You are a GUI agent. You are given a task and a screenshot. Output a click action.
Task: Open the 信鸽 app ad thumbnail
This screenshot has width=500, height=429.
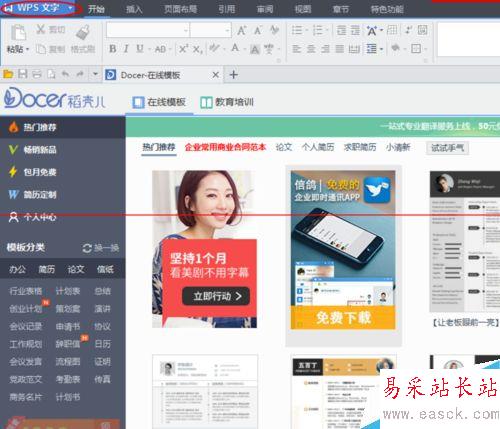343,250
